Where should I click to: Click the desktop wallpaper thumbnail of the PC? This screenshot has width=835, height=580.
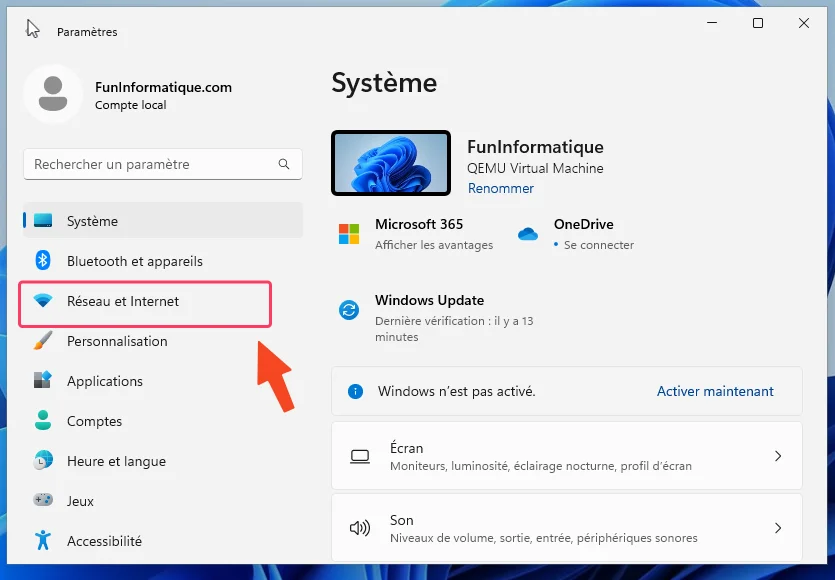click(x=391, y=163)
